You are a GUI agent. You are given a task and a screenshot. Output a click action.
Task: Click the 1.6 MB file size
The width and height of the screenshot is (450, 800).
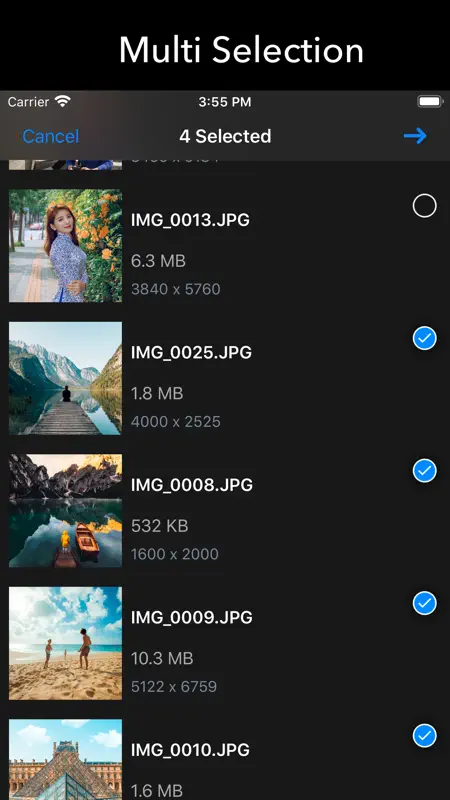(x=157, y=791)
